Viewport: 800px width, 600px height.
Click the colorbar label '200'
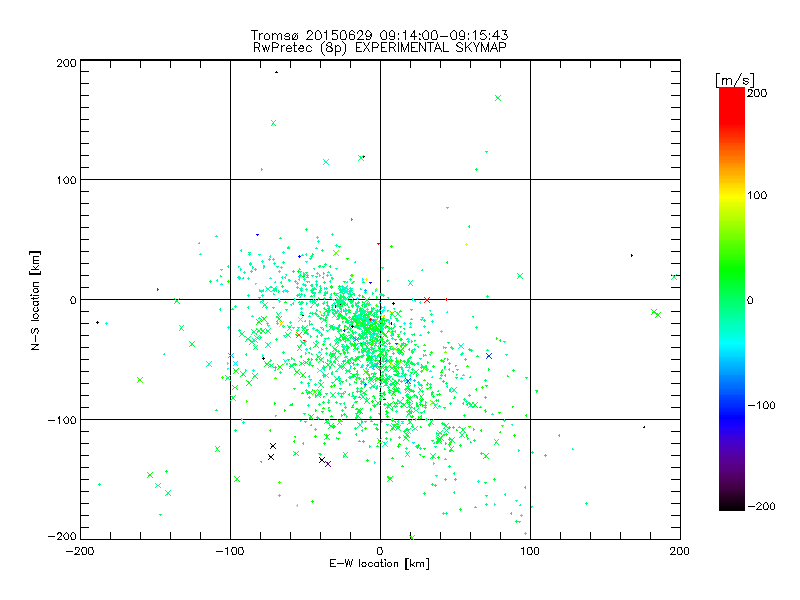(x=757, y=93)
